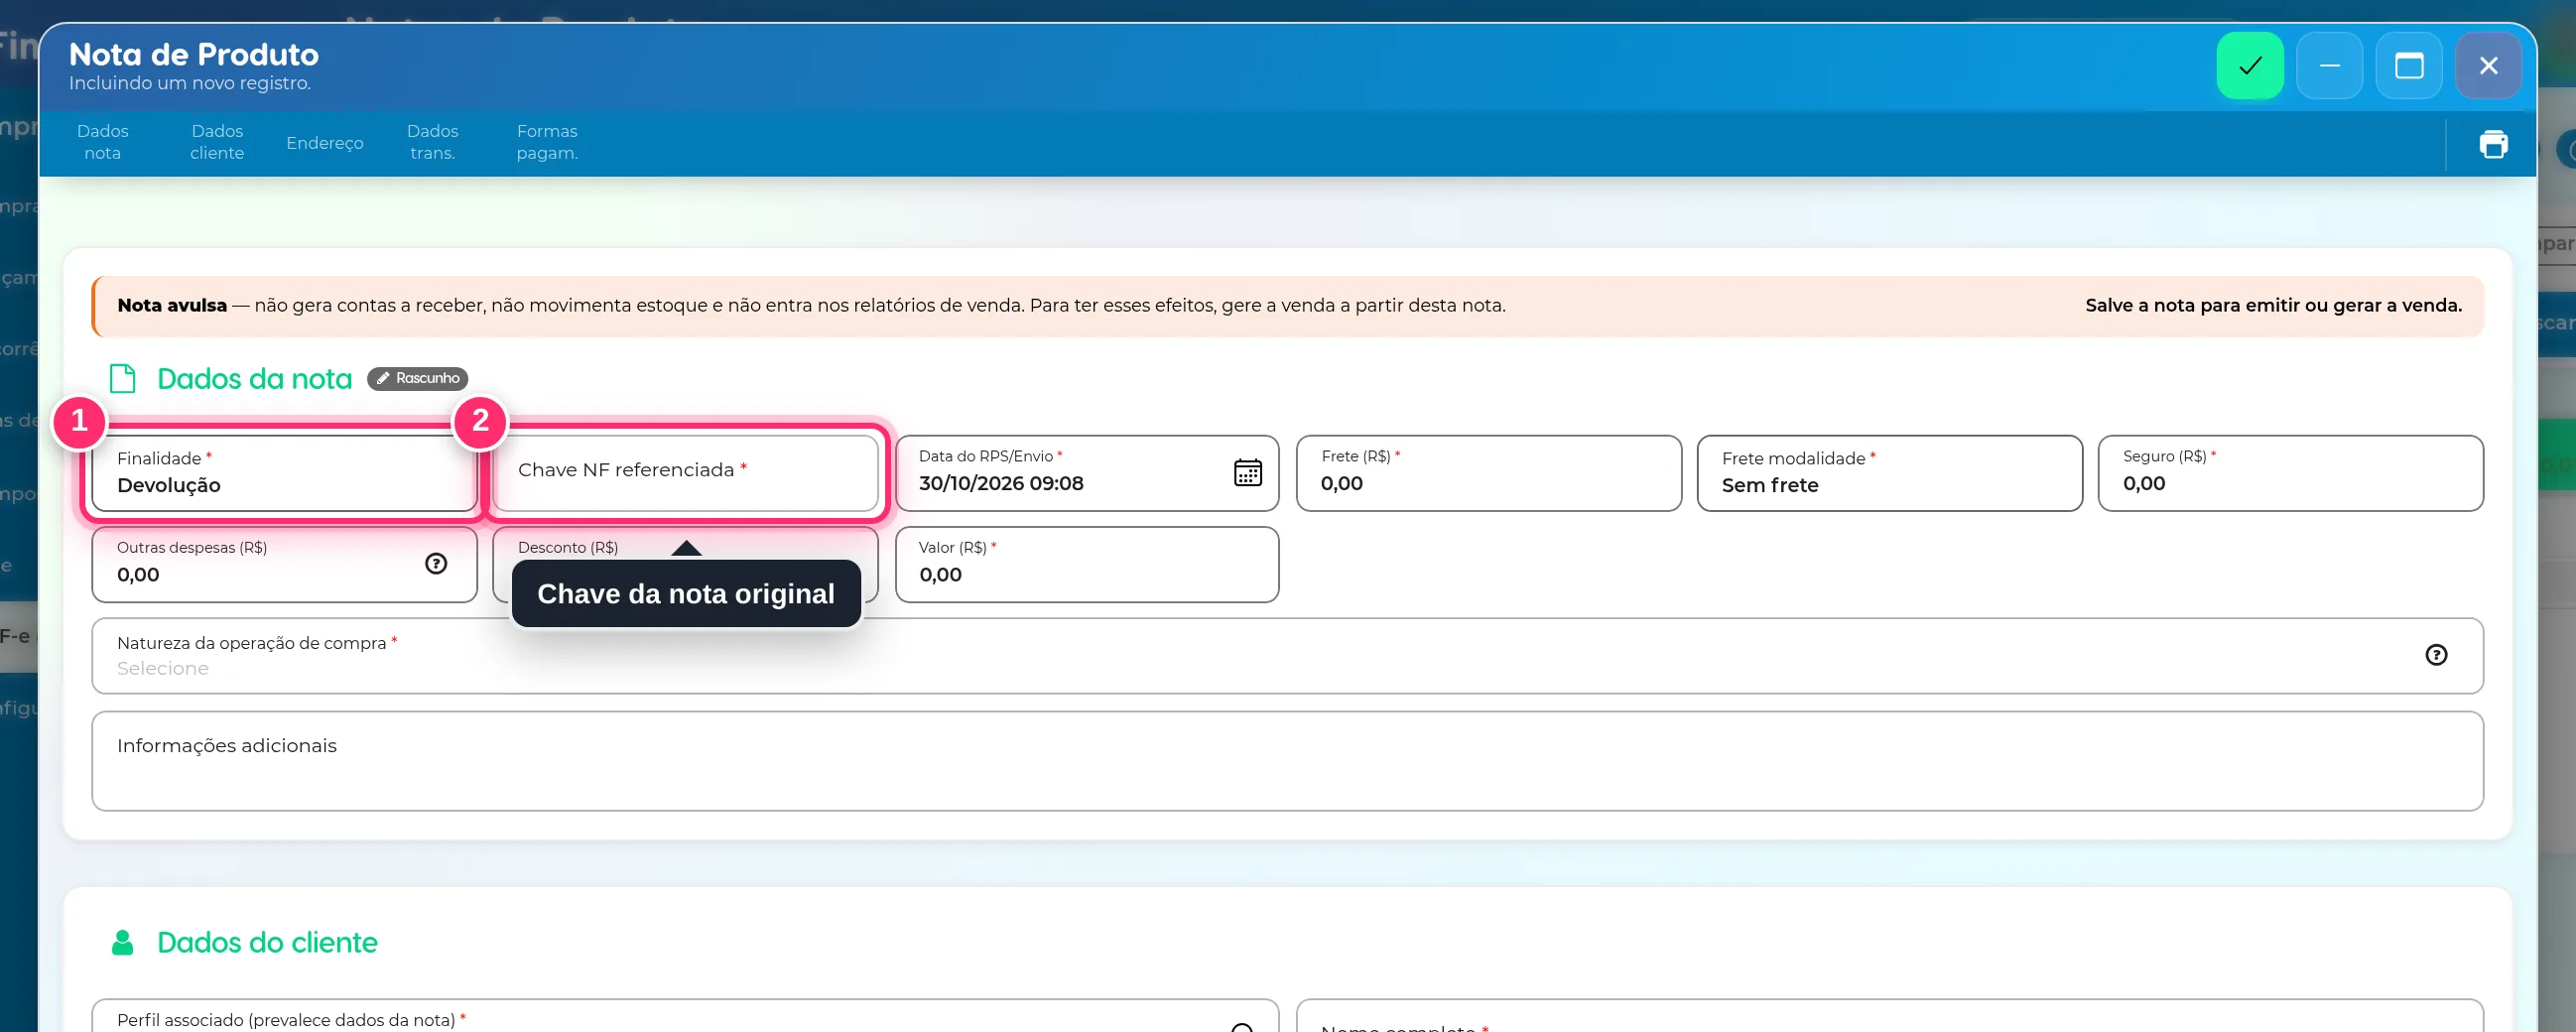Click the Frete (R$) amount field
Screen dimensions: 2576x1032
tap(1488, 473)
